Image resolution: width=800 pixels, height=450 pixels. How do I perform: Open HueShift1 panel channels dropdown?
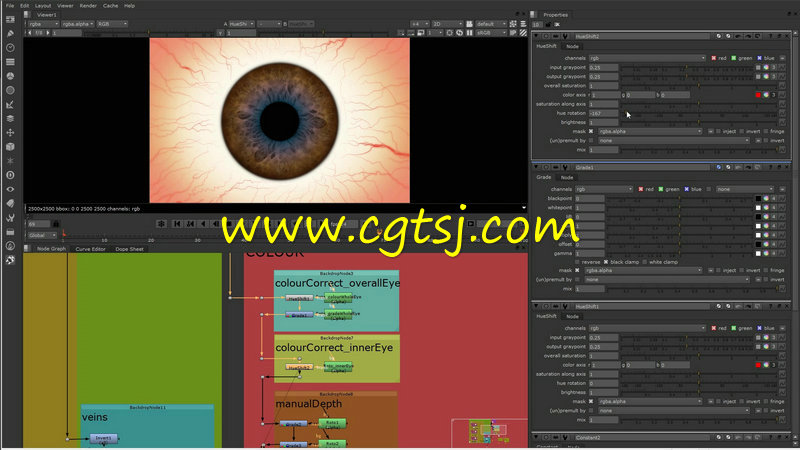tap(647, 329)
